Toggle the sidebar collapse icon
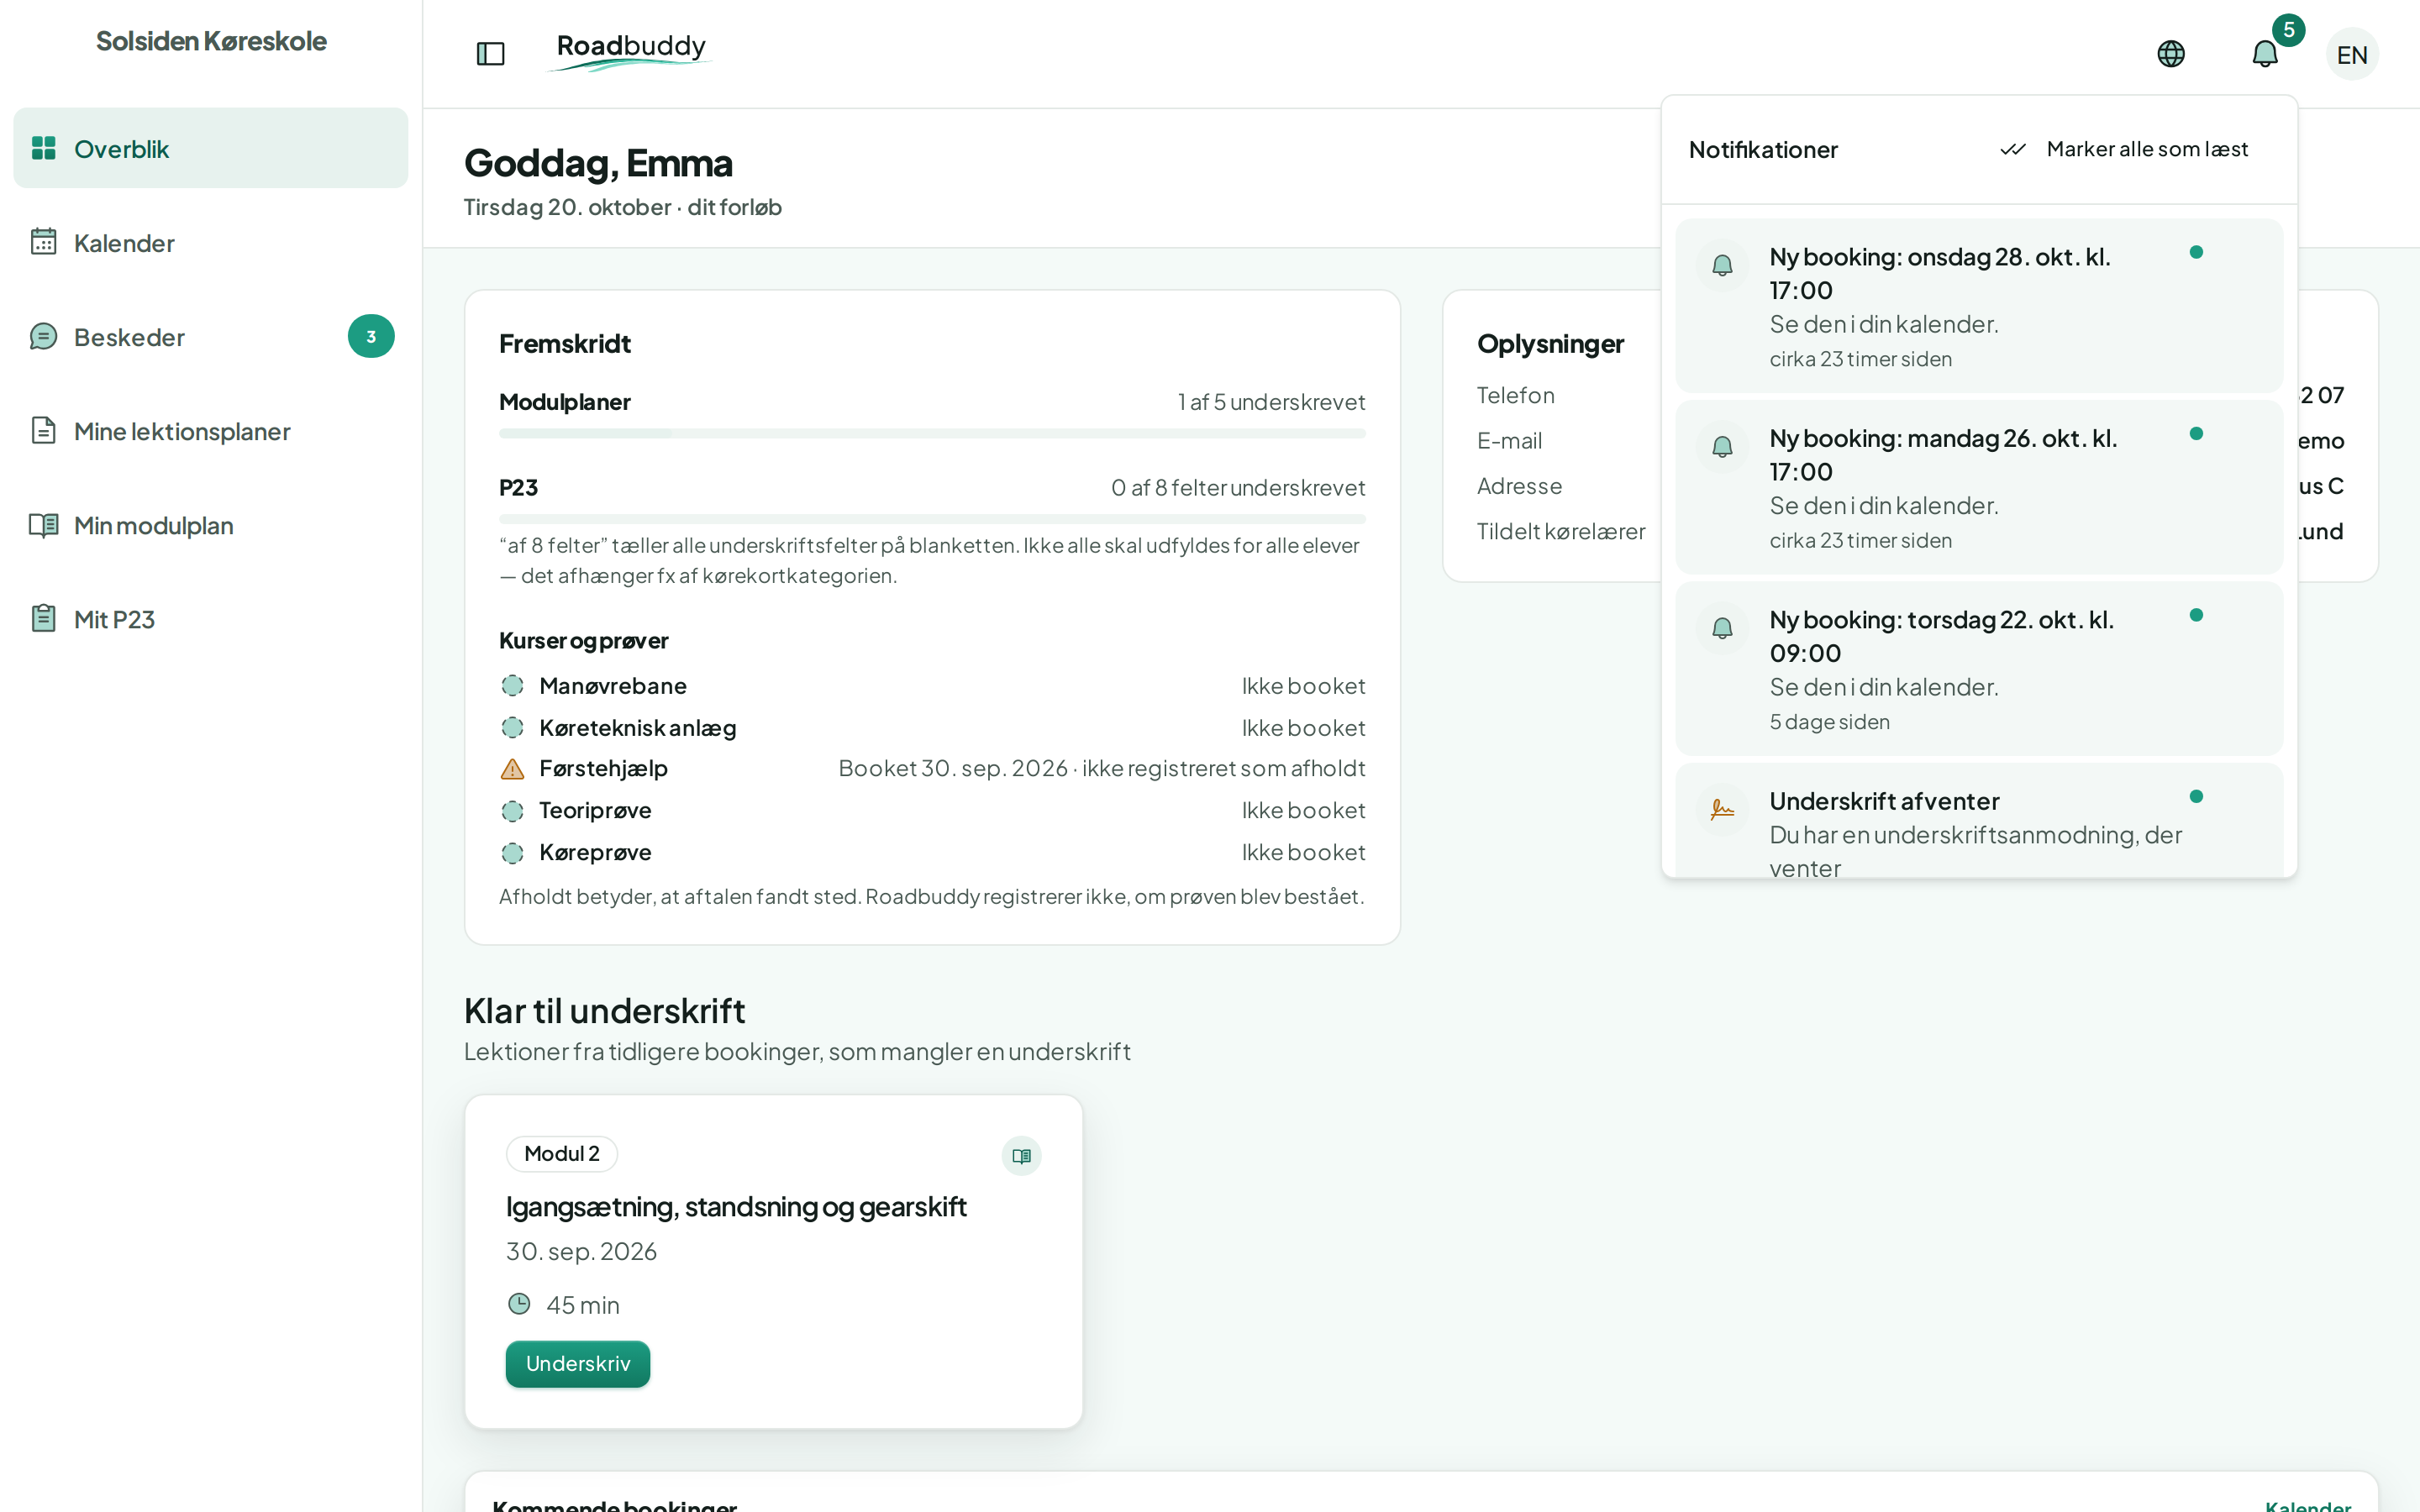 click(x=490, y=54)
